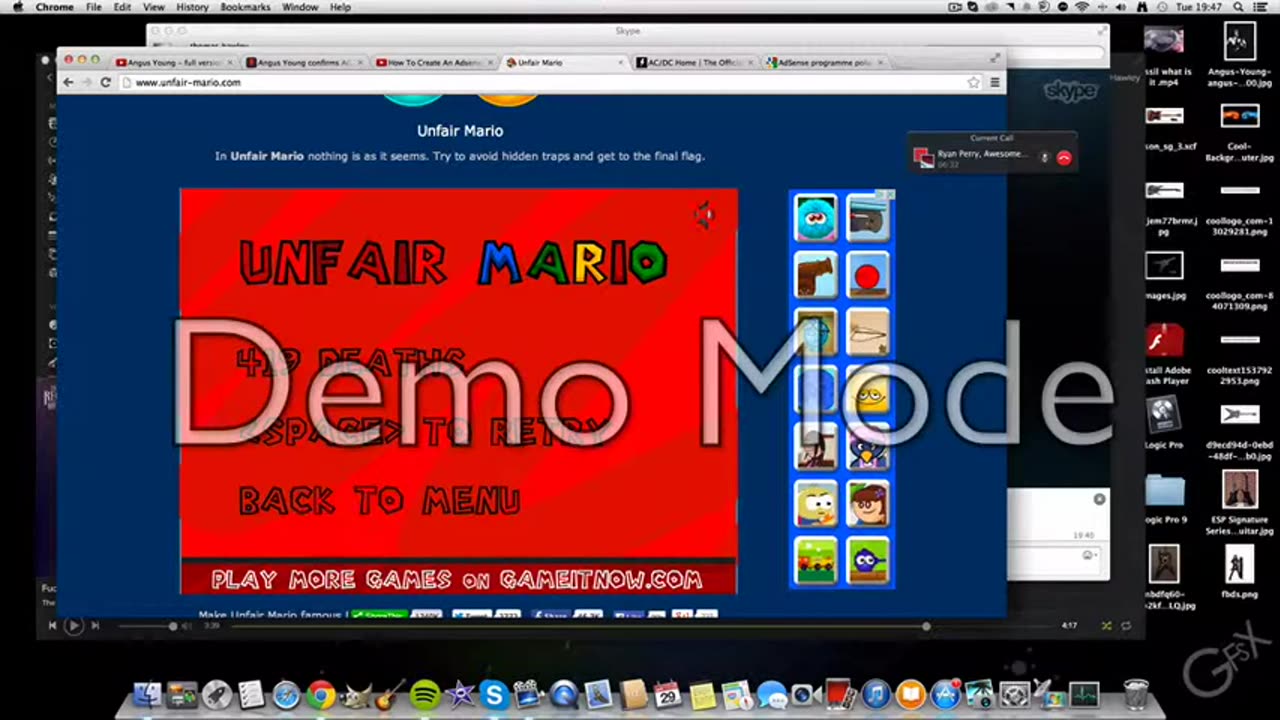Screen dimensions: 1280x720
Task: Click the www.unfair-mario.com address bar
Action: (x=550, y=82)
